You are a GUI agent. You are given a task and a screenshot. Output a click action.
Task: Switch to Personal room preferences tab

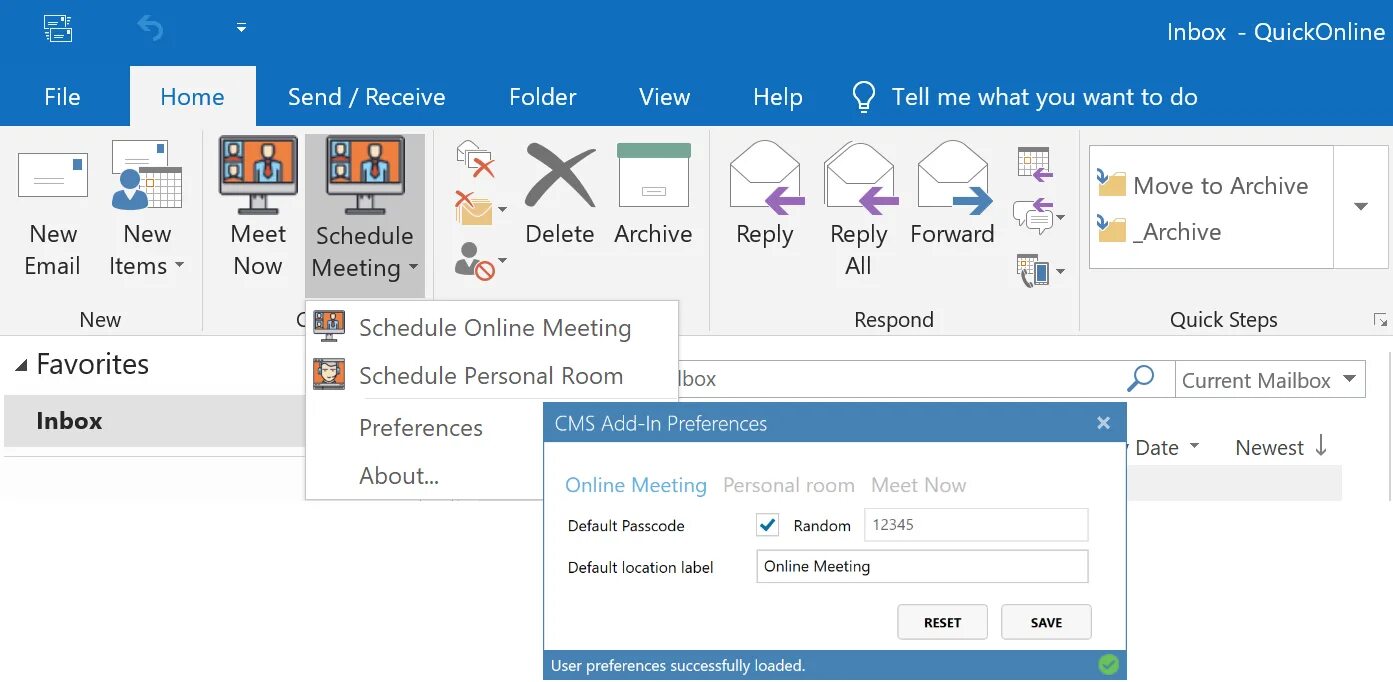click(x=789, y=485)
